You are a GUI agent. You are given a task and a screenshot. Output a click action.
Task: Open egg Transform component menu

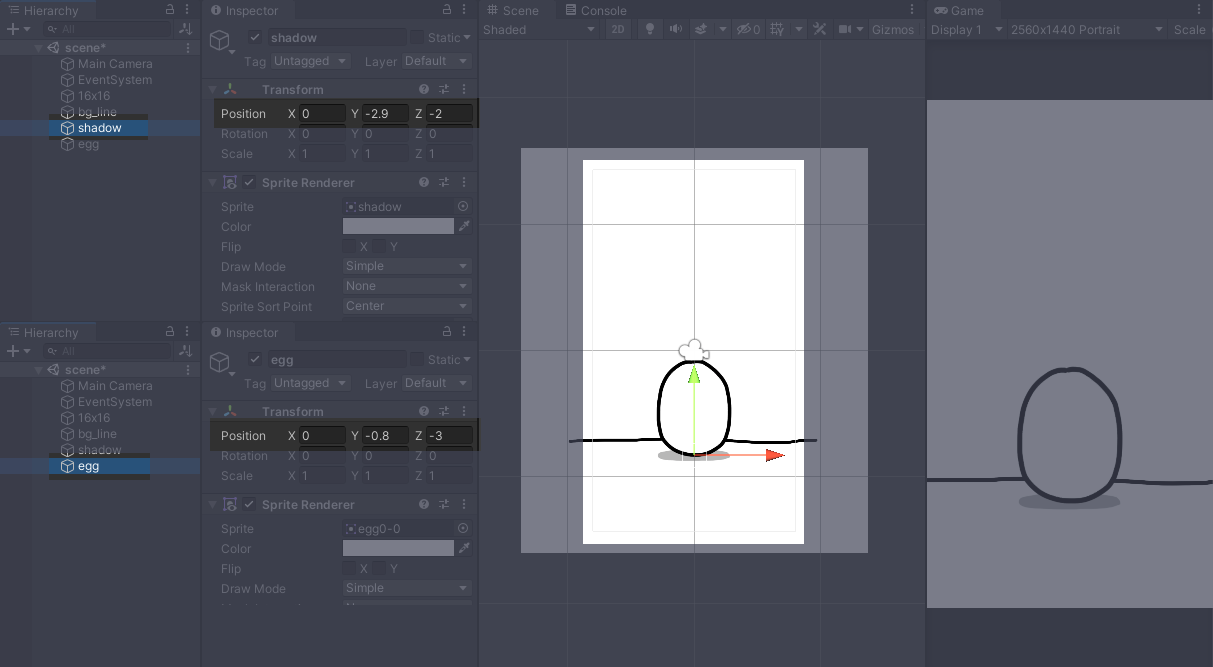[x=464, y=411]
